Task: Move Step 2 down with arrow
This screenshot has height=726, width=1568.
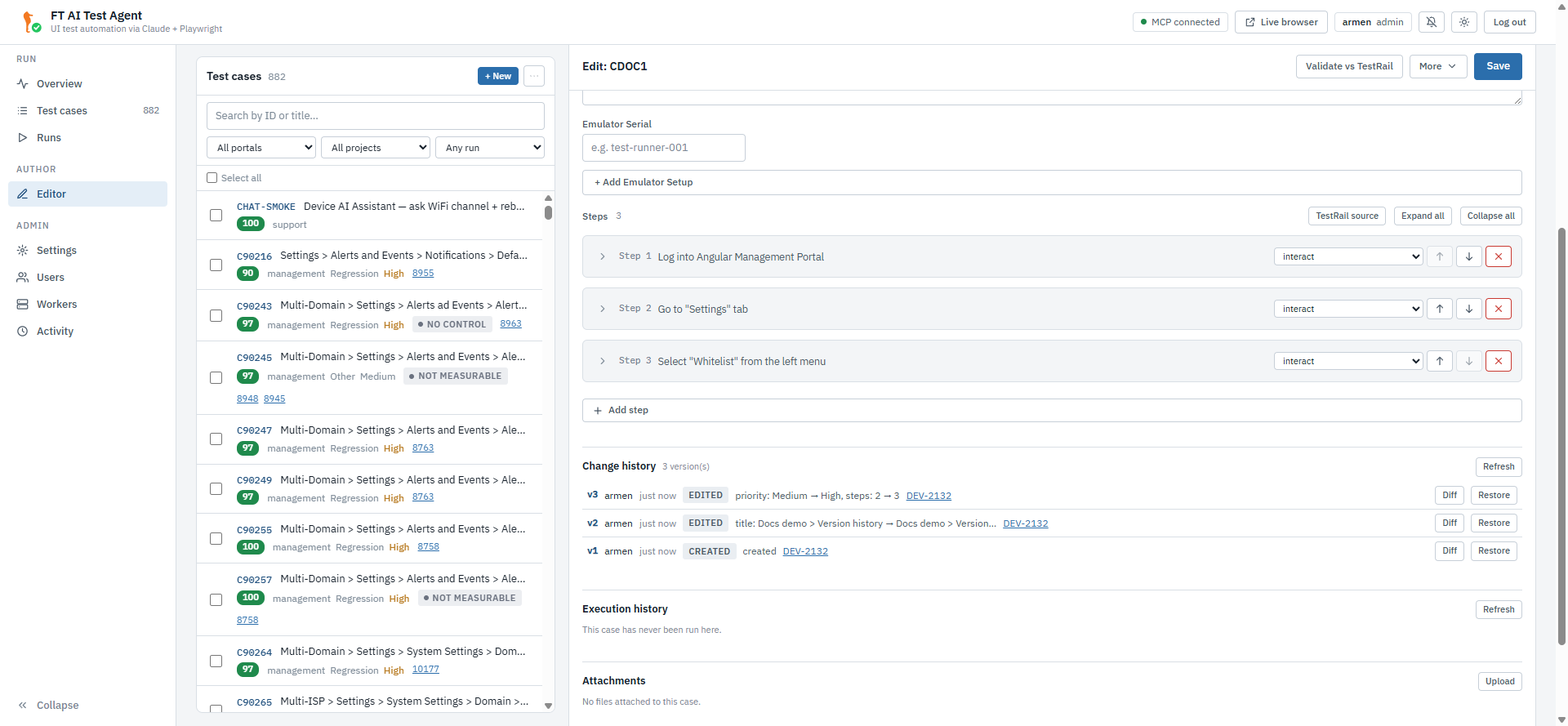Action: (x=1469, y=309)
